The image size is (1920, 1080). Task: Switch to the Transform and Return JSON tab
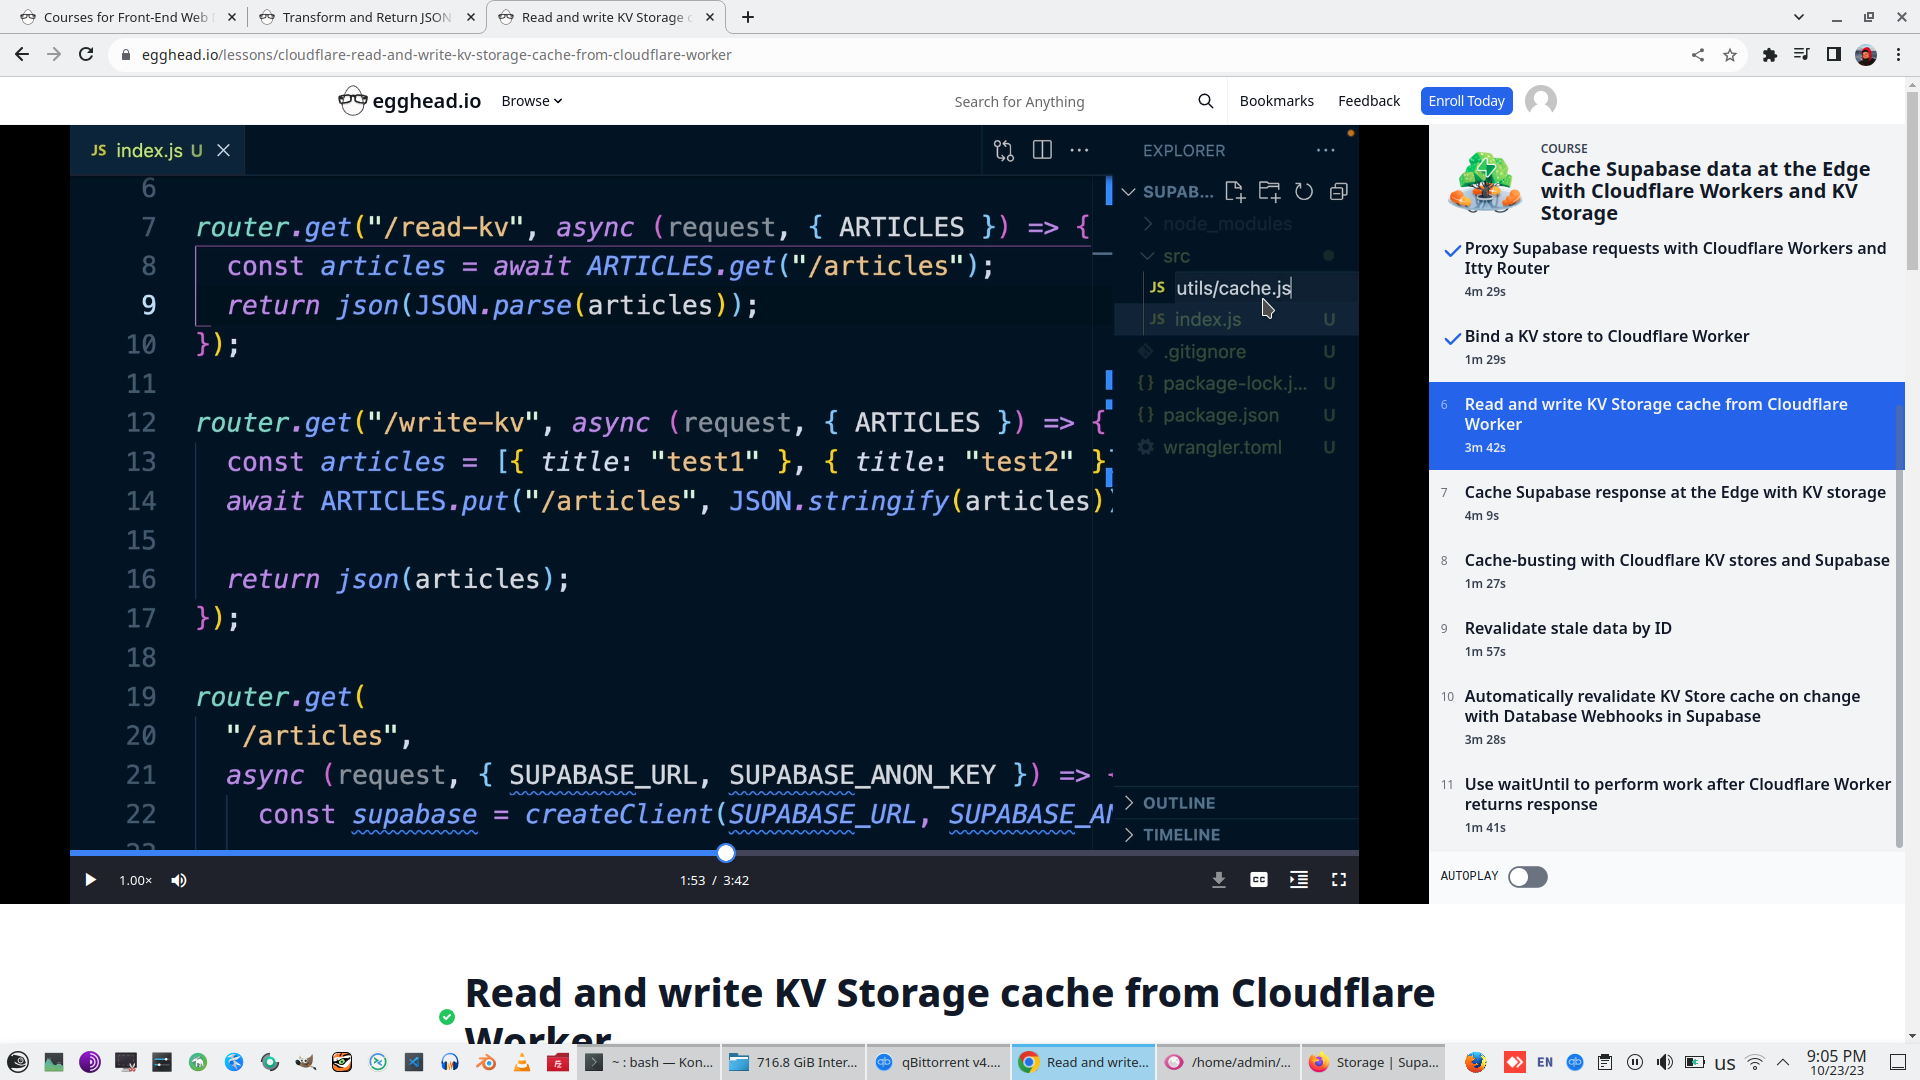tap(365, 17)
